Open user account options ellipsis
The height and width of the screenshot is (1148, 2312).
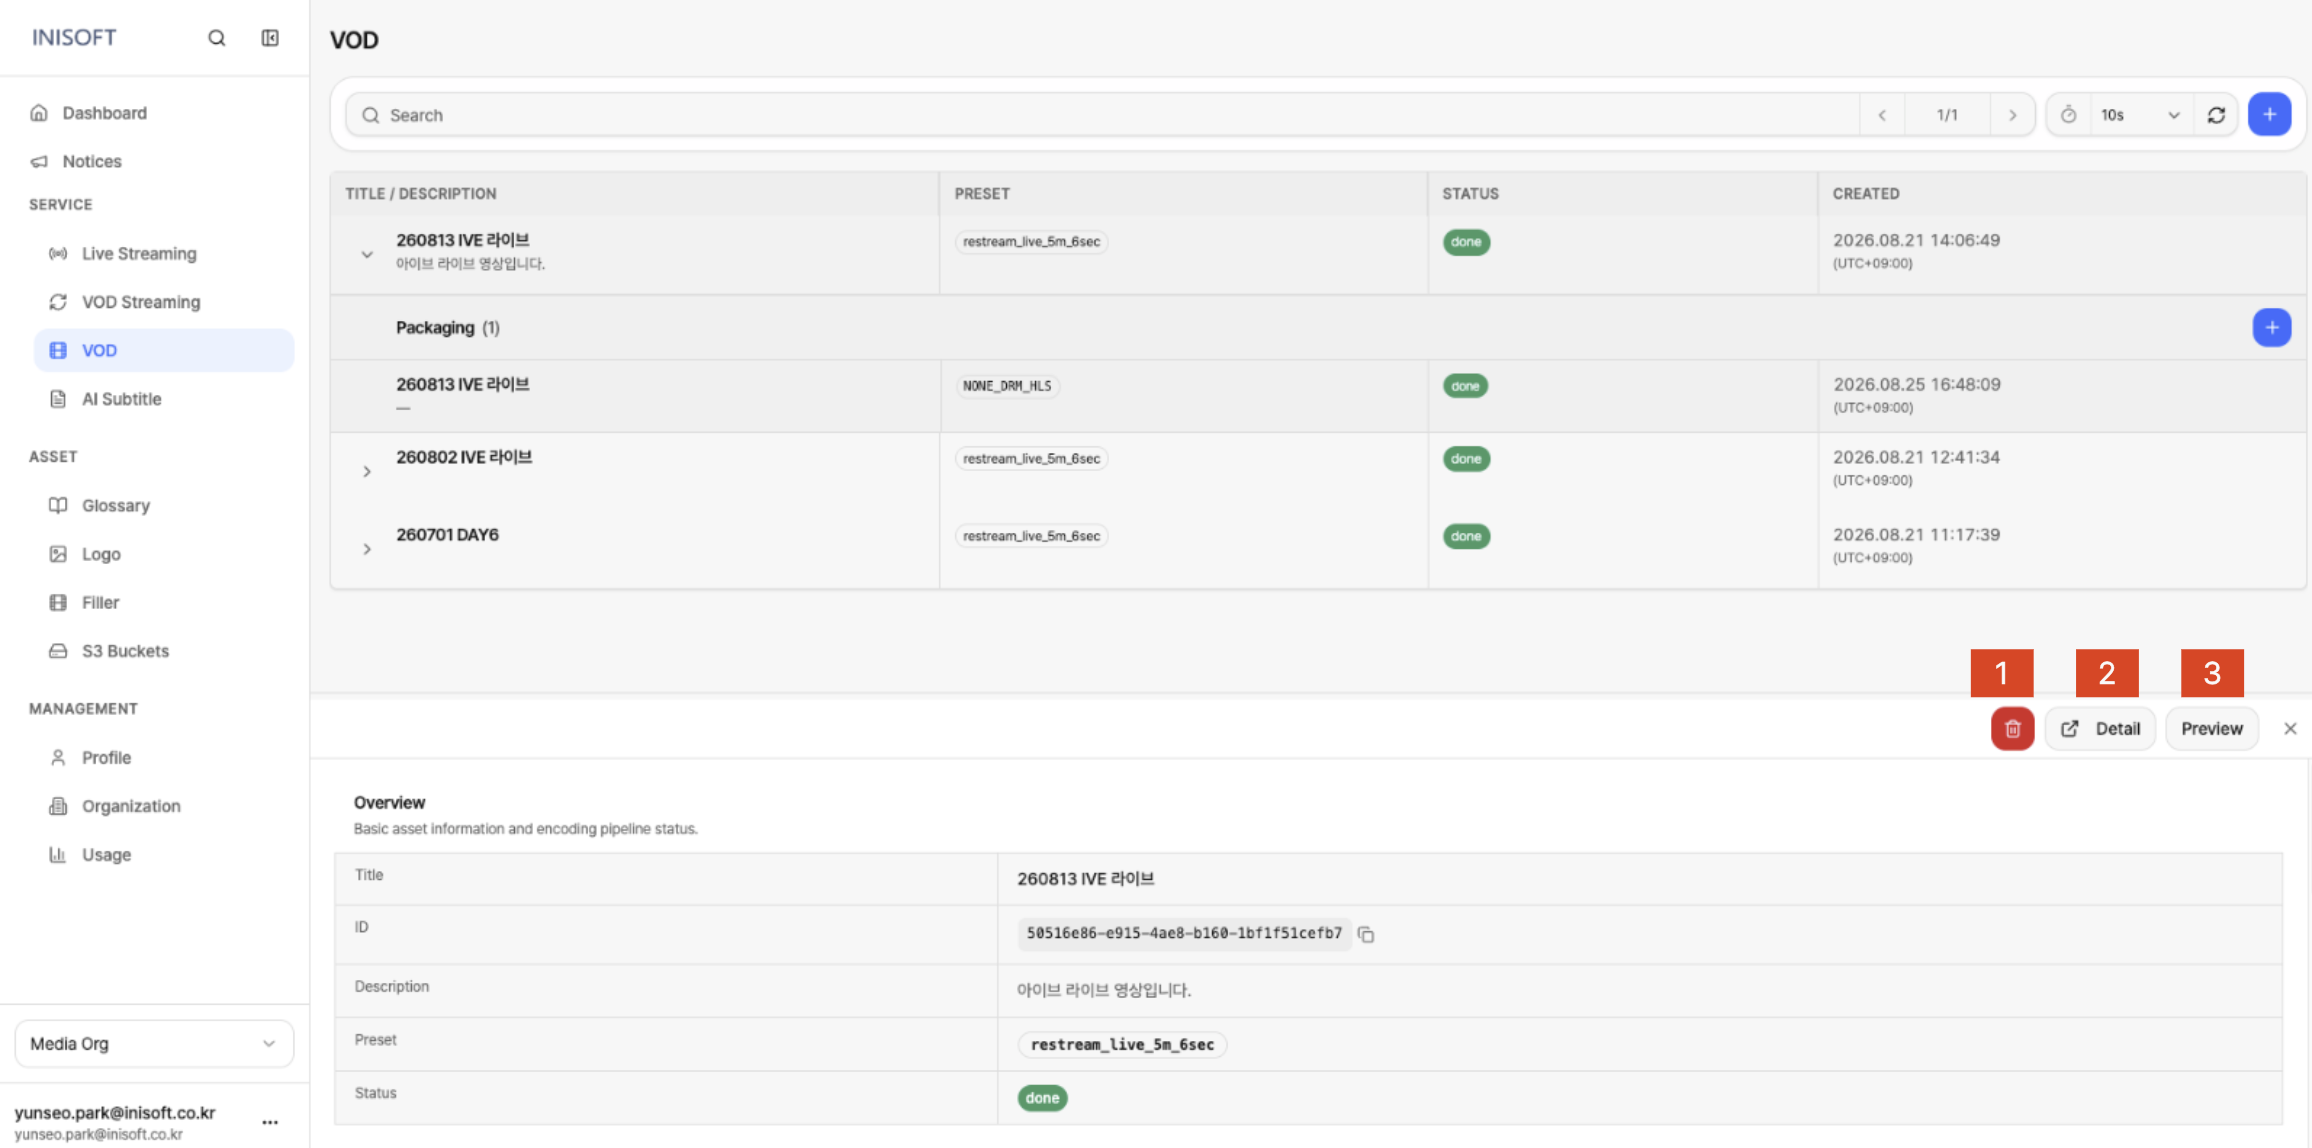pos(270,1122)
